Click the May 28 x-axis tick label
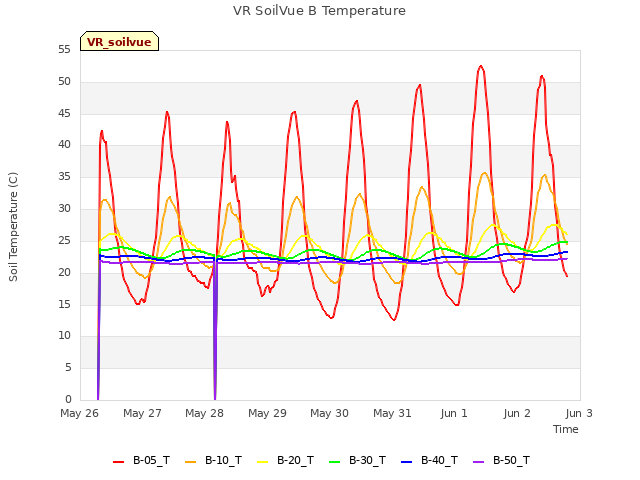This screenshot has height=480, width=640. [x=204, y=413]
